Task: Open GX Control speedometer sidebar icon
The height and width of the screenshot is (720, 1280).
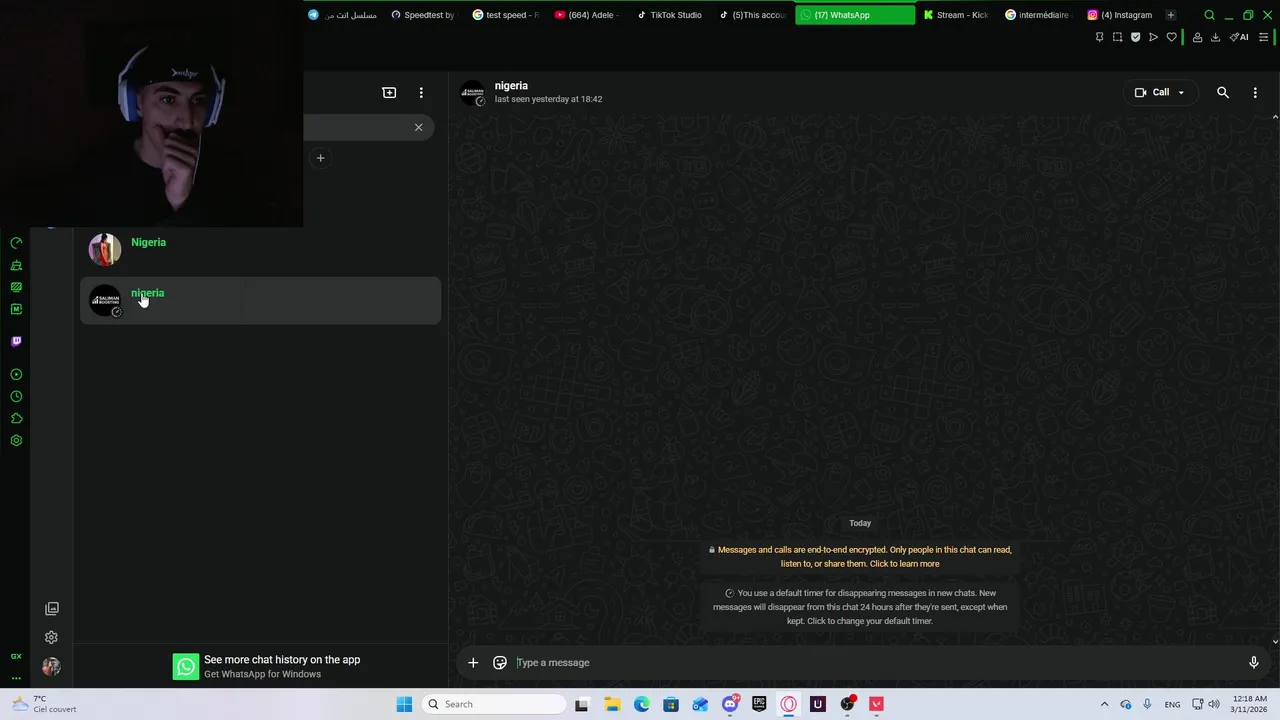Action: (x=16, y=243)
